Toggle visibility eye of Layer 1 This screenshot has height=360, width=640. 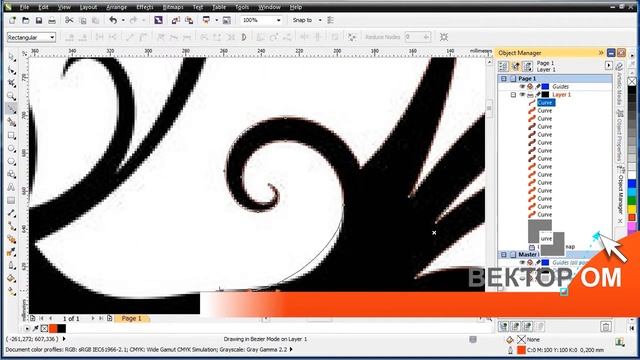click(522, 95)
